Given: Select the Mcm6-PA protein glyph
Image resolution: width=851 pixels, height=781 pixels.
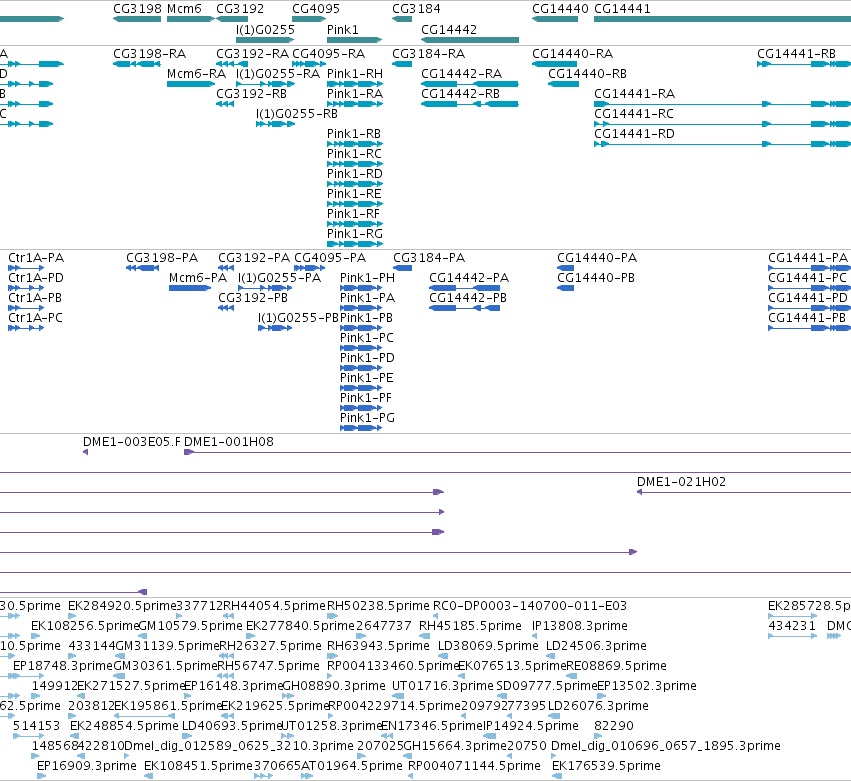Looking at the screenshot, I should 190,288.
